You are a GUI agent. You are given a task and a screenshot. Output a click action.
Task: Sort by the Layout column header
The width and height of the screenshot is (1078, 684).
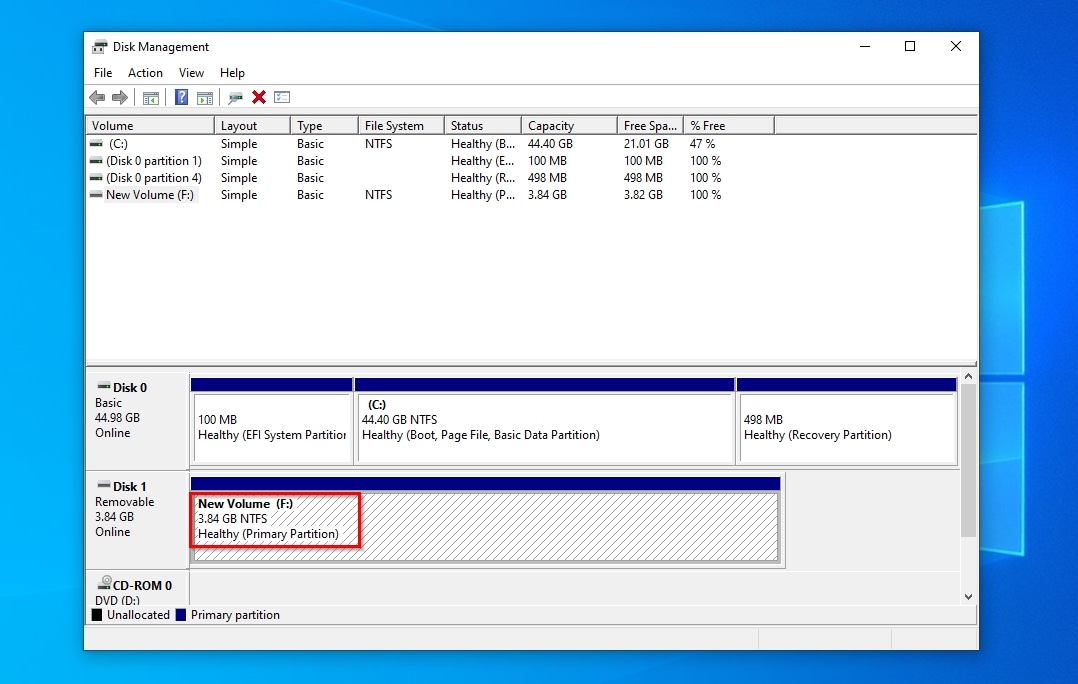pyautogui.click(x=252, y=126)
